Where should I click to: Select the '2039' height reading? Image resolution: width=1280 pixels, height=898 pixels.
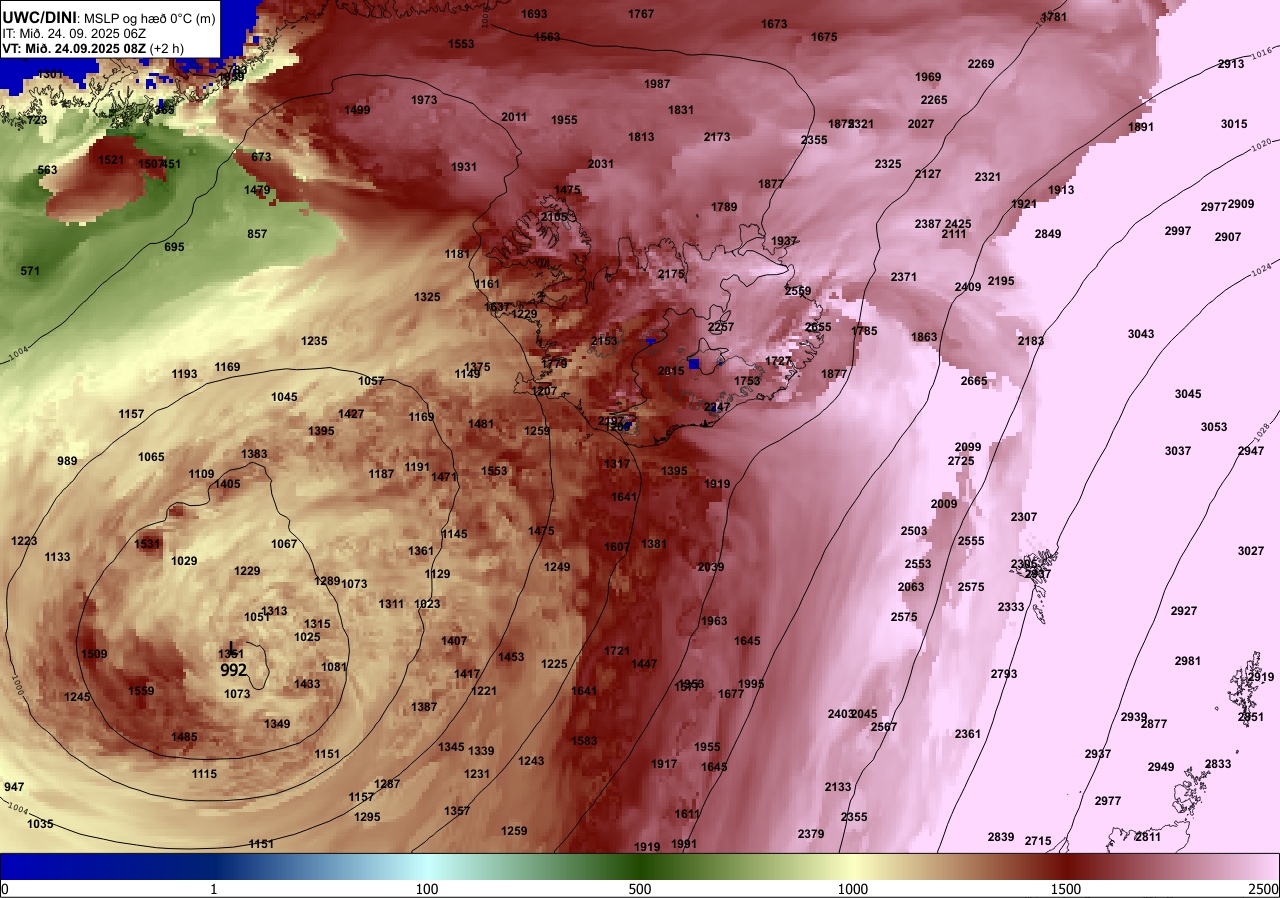pos(710,567)
